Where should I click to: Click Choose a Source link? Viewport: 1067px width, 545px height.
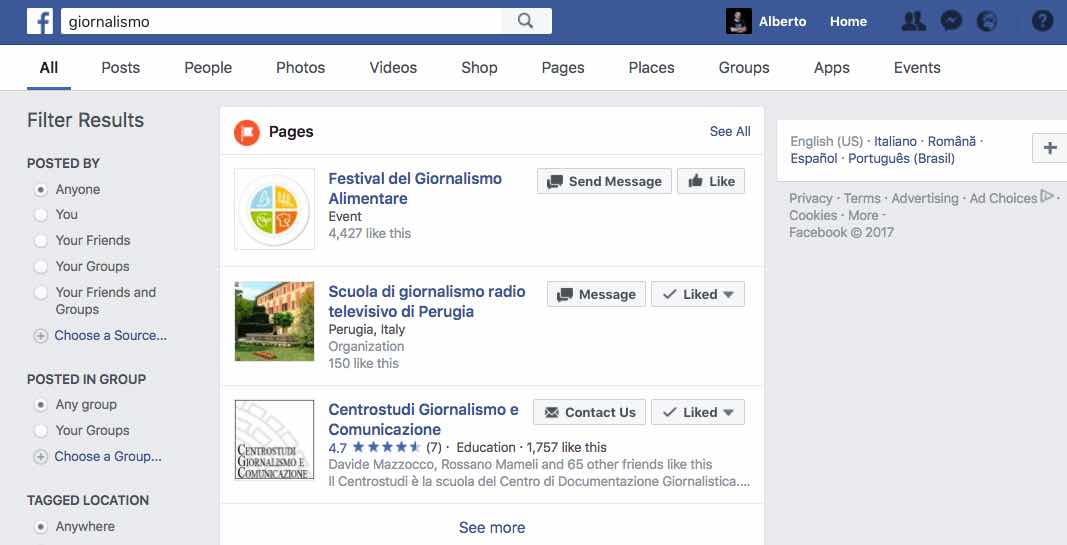coord(110,335)
